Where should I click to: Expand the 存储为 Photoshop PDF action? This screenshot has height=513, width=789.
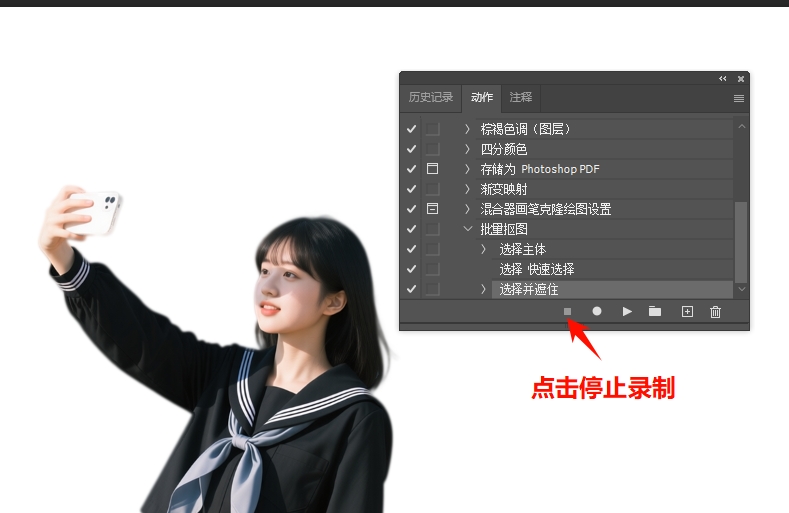(467, 169)
